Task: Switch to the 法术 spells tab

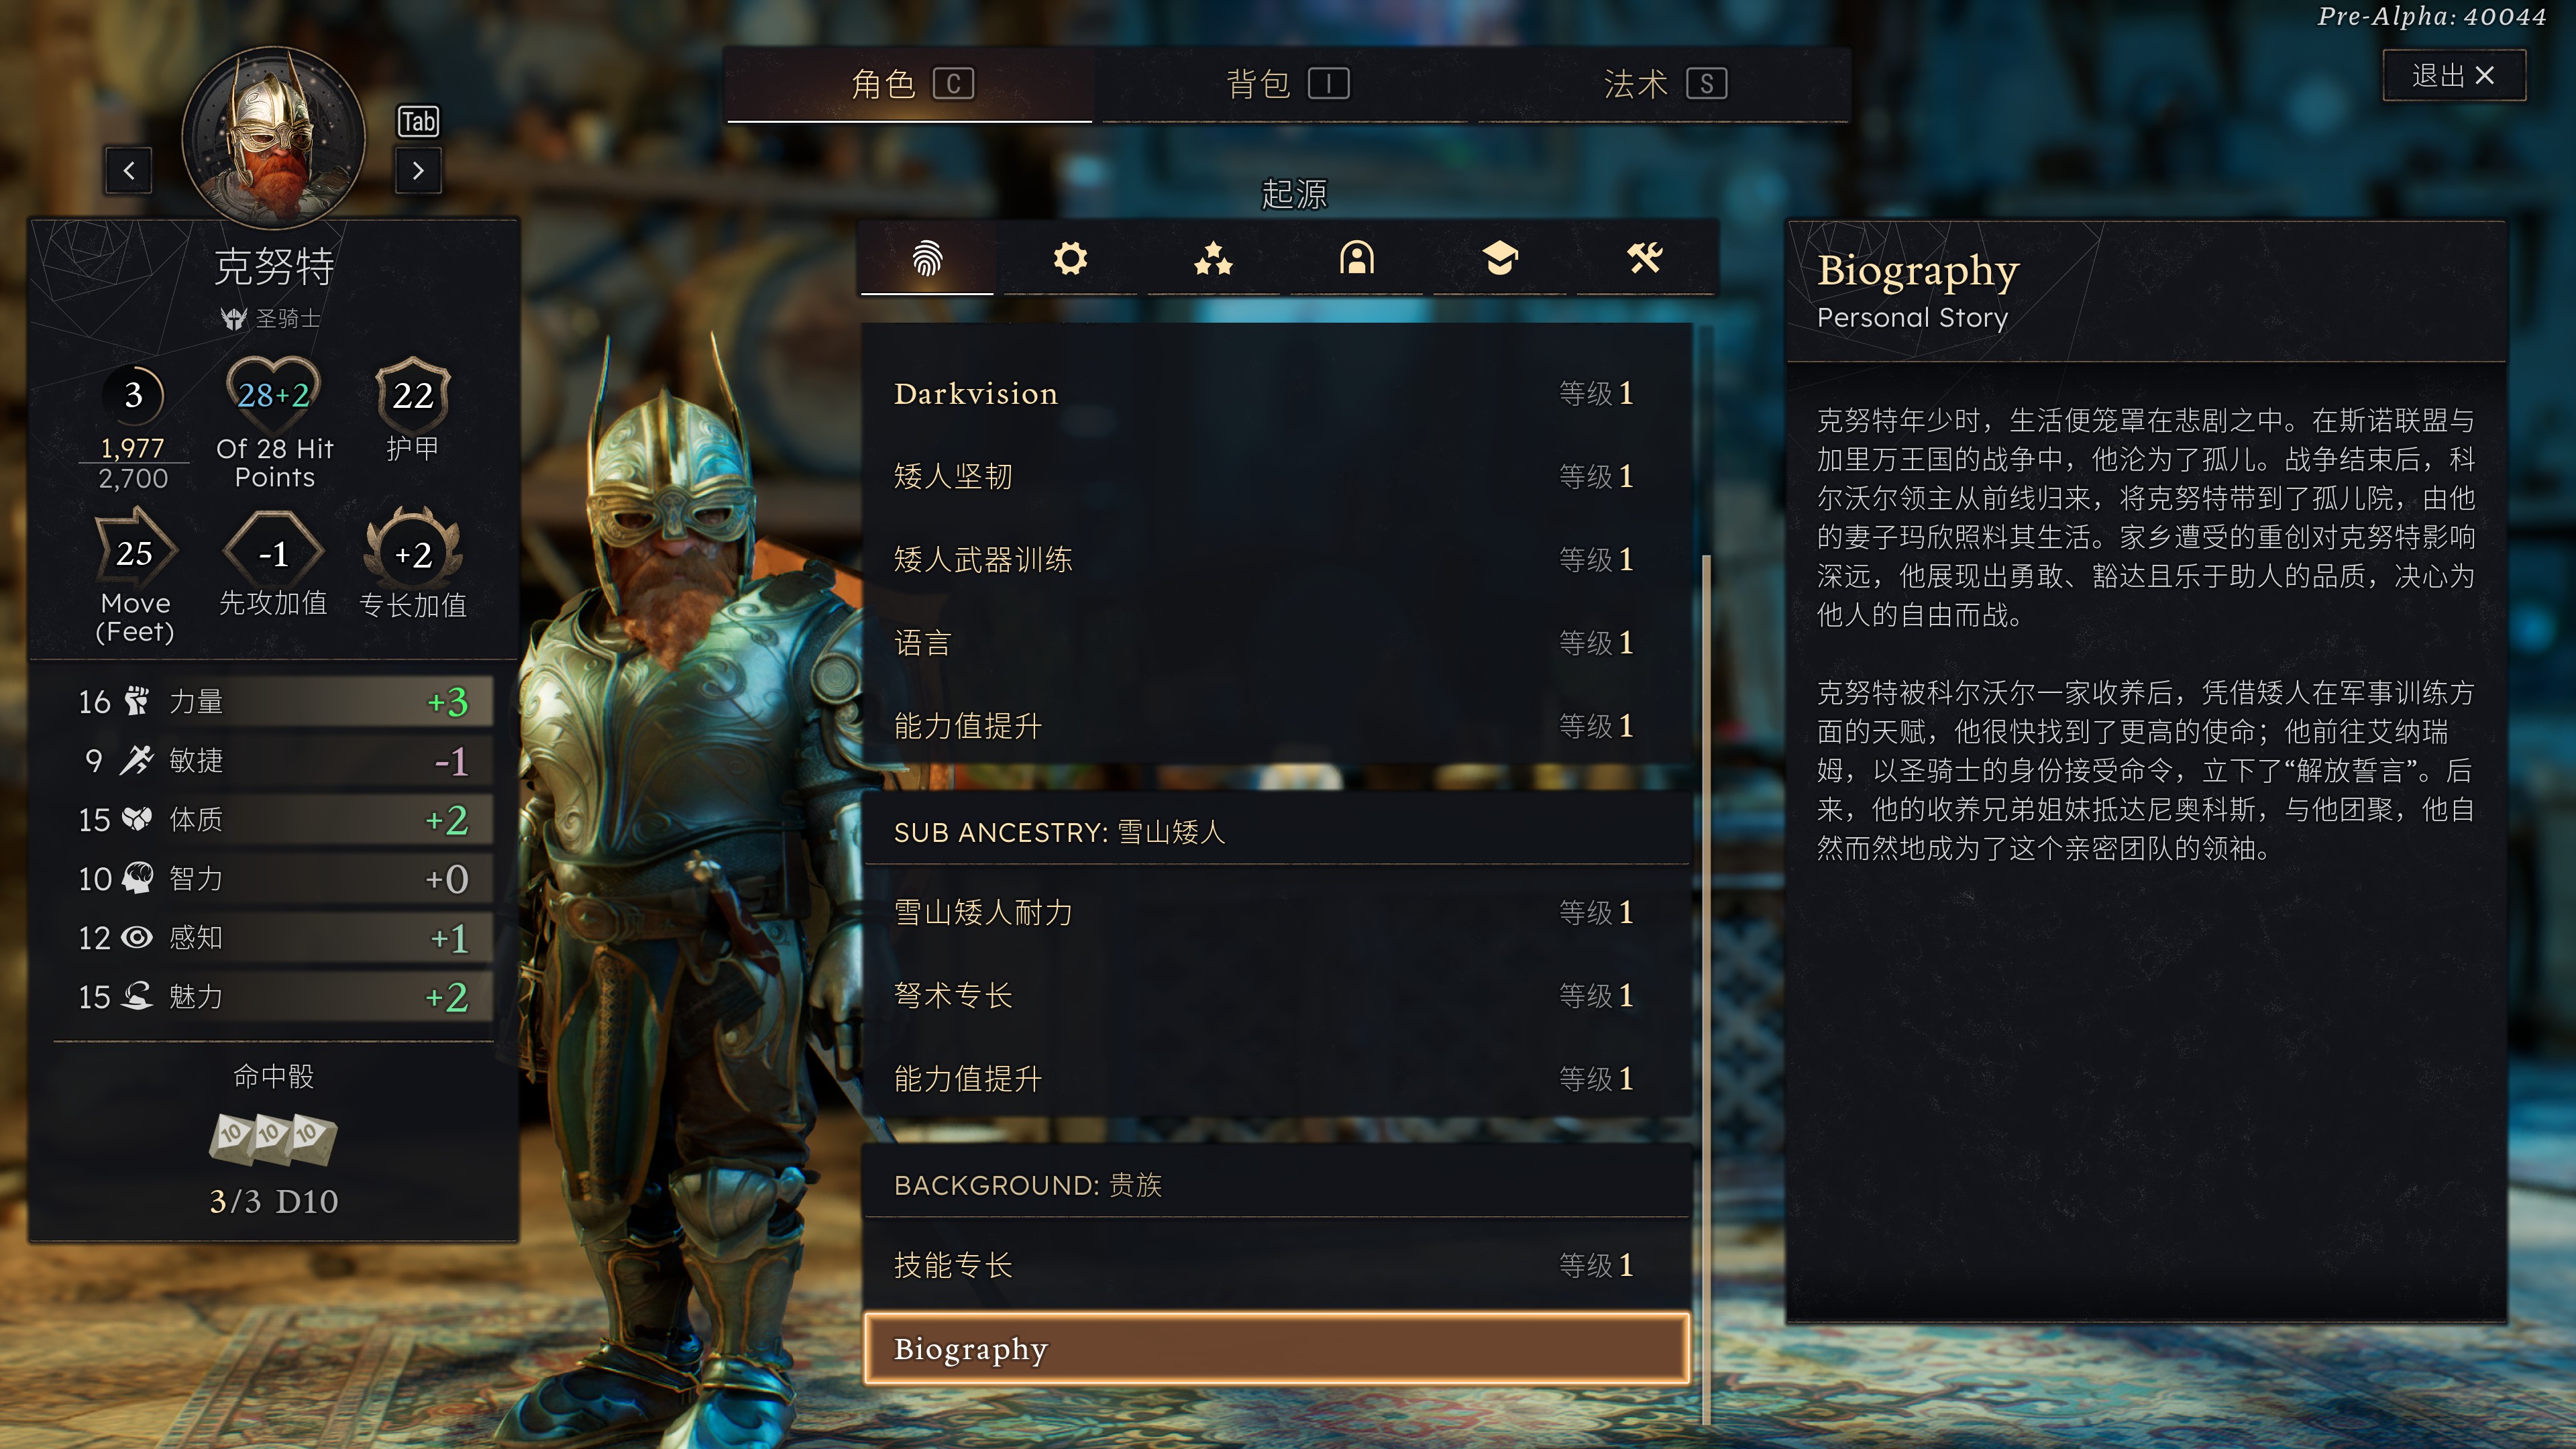Action: coord(1664,84)
